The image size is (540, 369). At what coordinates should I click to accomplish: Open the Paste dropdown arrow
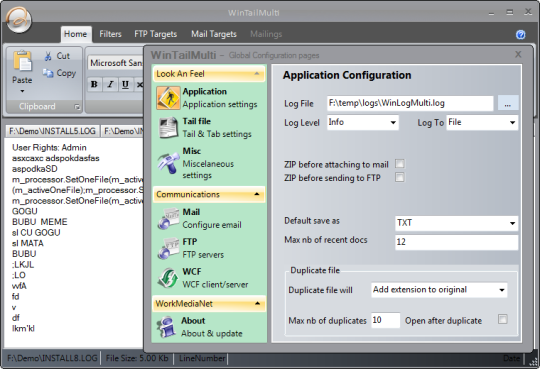pyautogui.click(x=22, y=91)
